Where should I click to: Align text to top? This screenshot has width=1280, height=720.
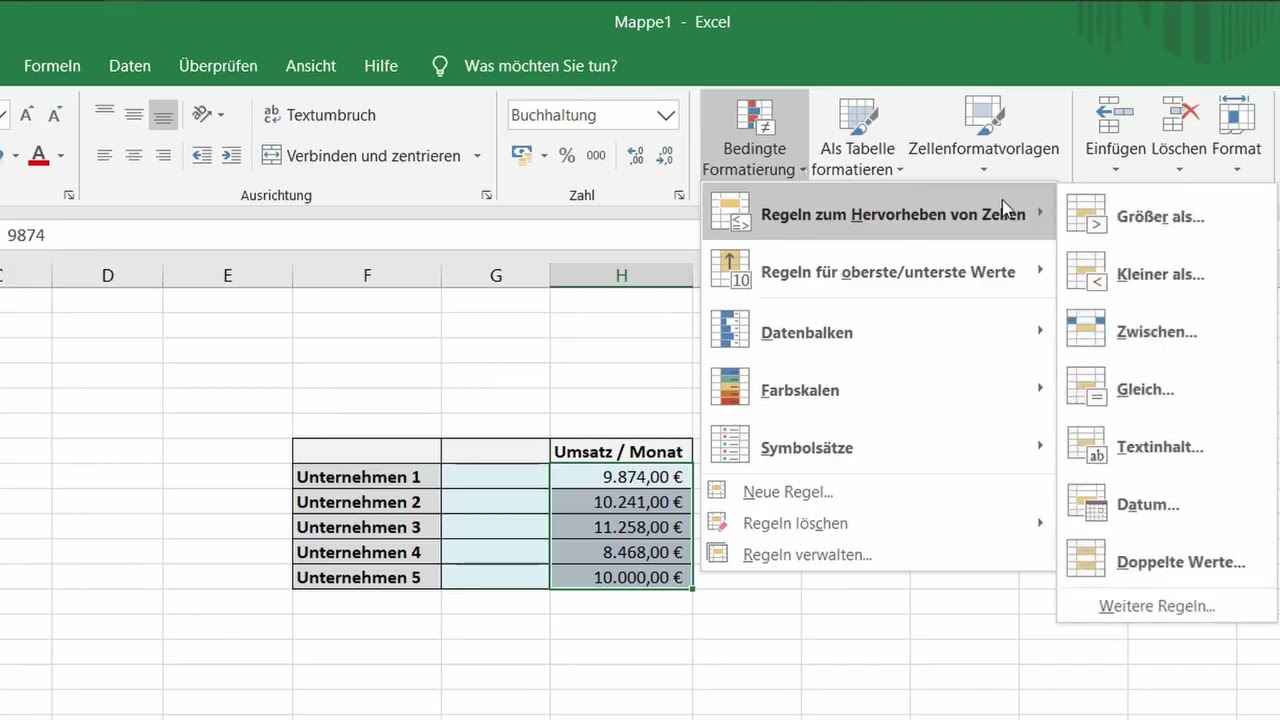click(104, 115)
